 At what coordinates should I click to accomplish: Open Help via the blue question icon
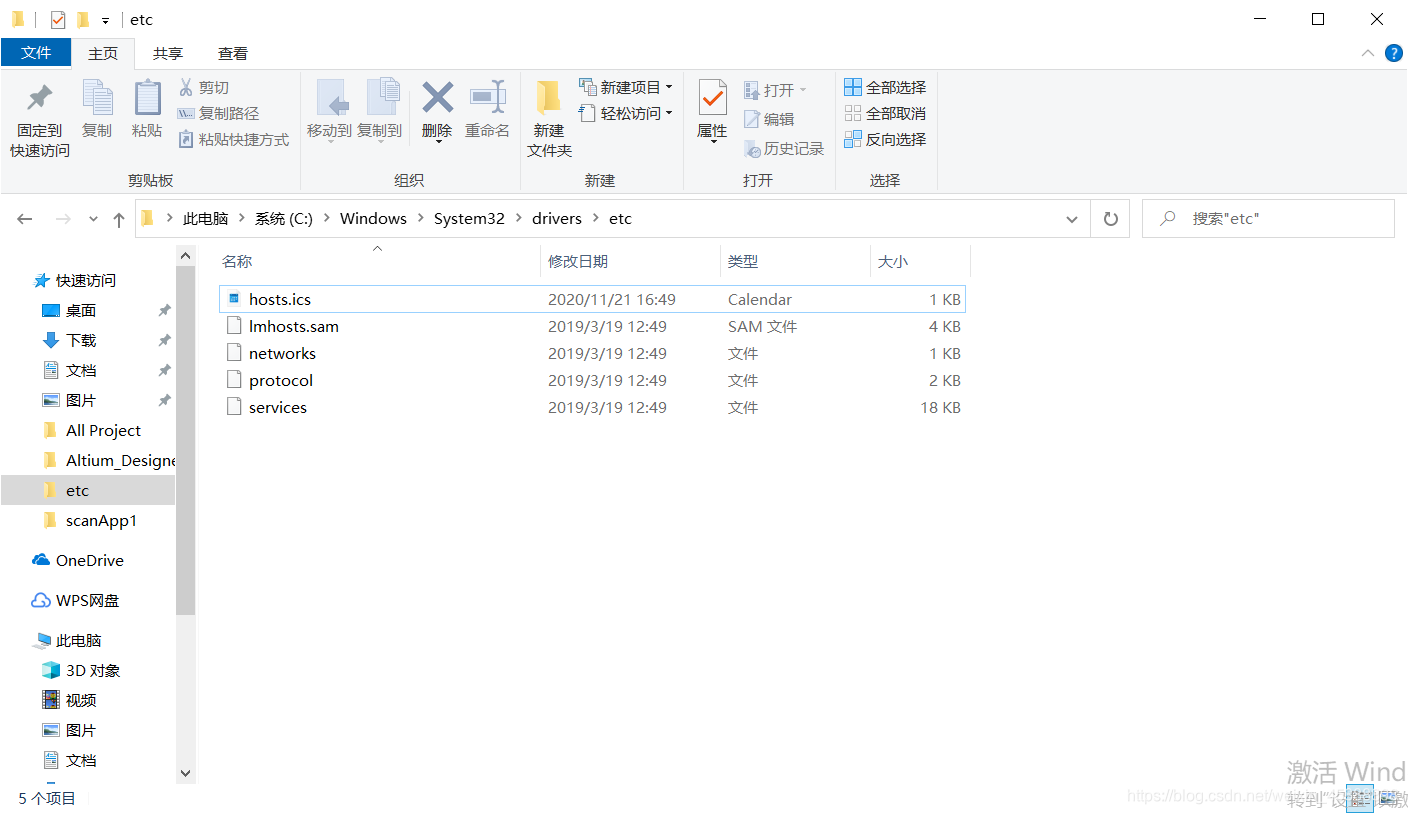[1393, 54]
